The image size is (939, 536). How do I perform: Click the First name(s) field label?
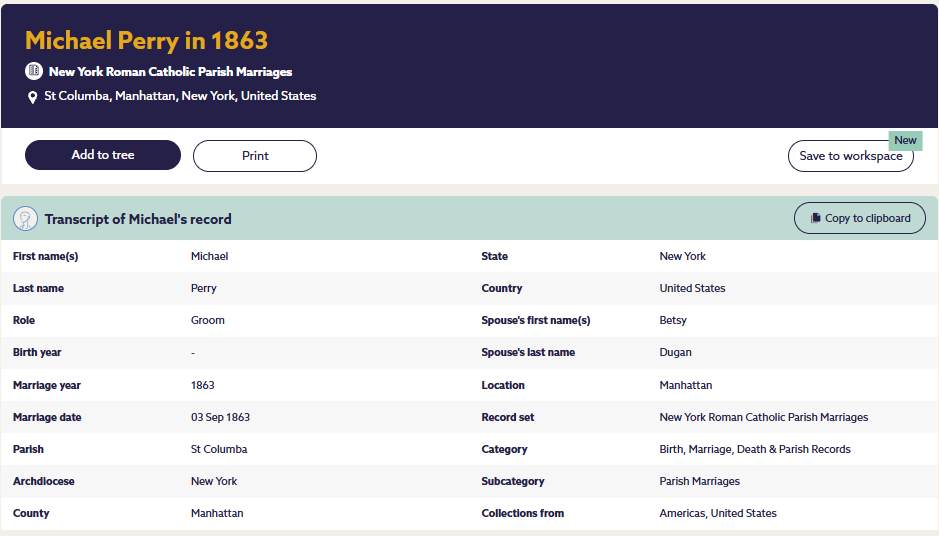[46, 256]
